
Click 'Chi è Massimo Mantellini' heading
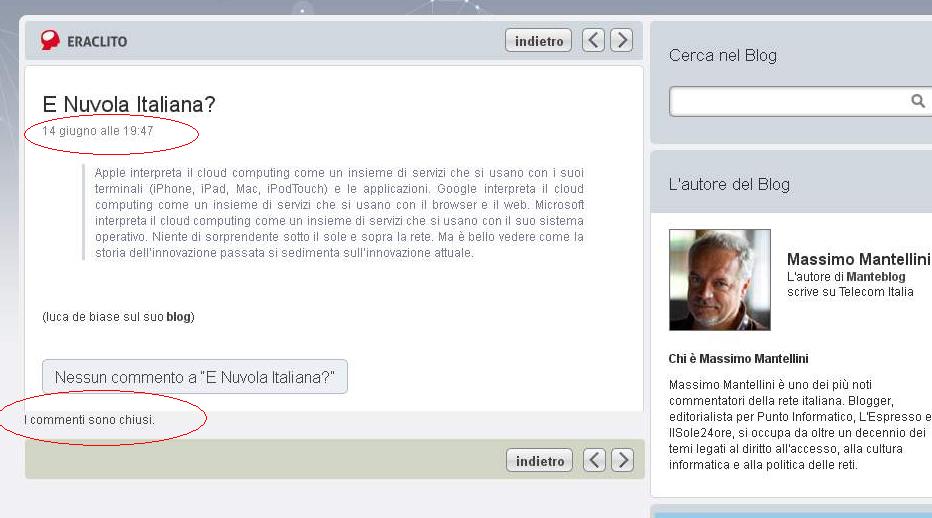point(738,359)
